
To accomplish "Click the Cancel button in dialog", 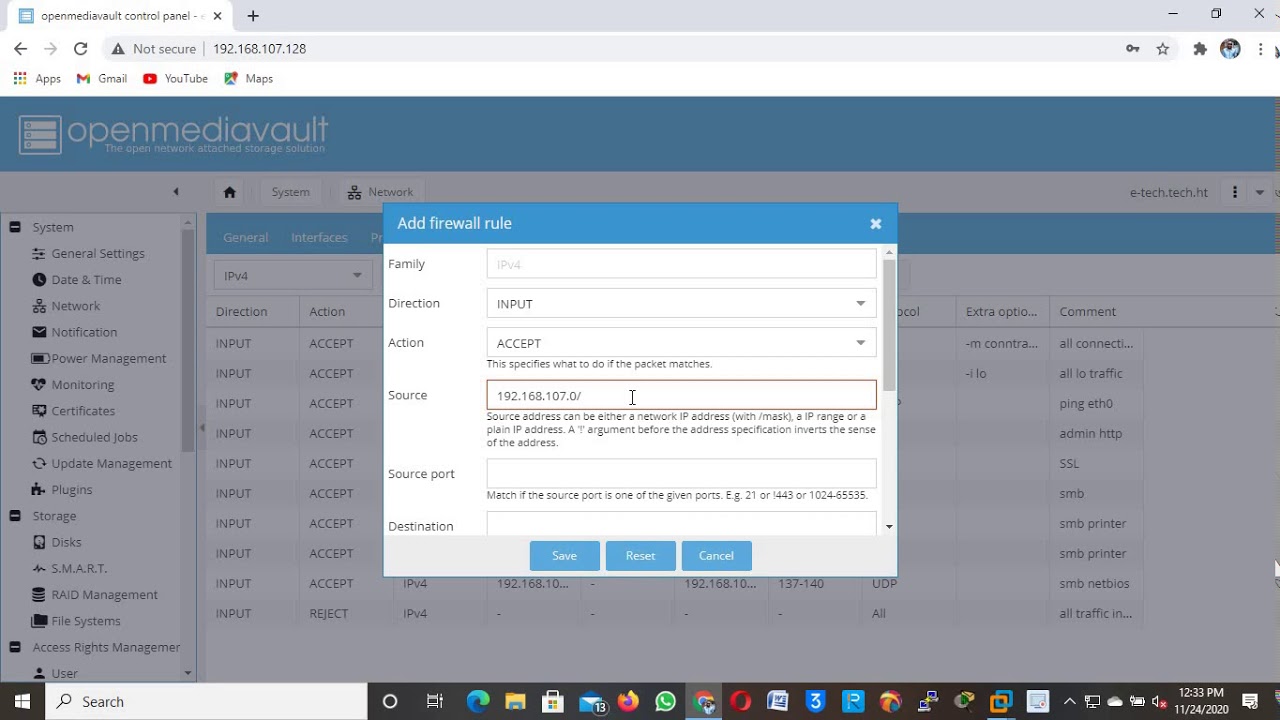I will [x=716, y=556].
